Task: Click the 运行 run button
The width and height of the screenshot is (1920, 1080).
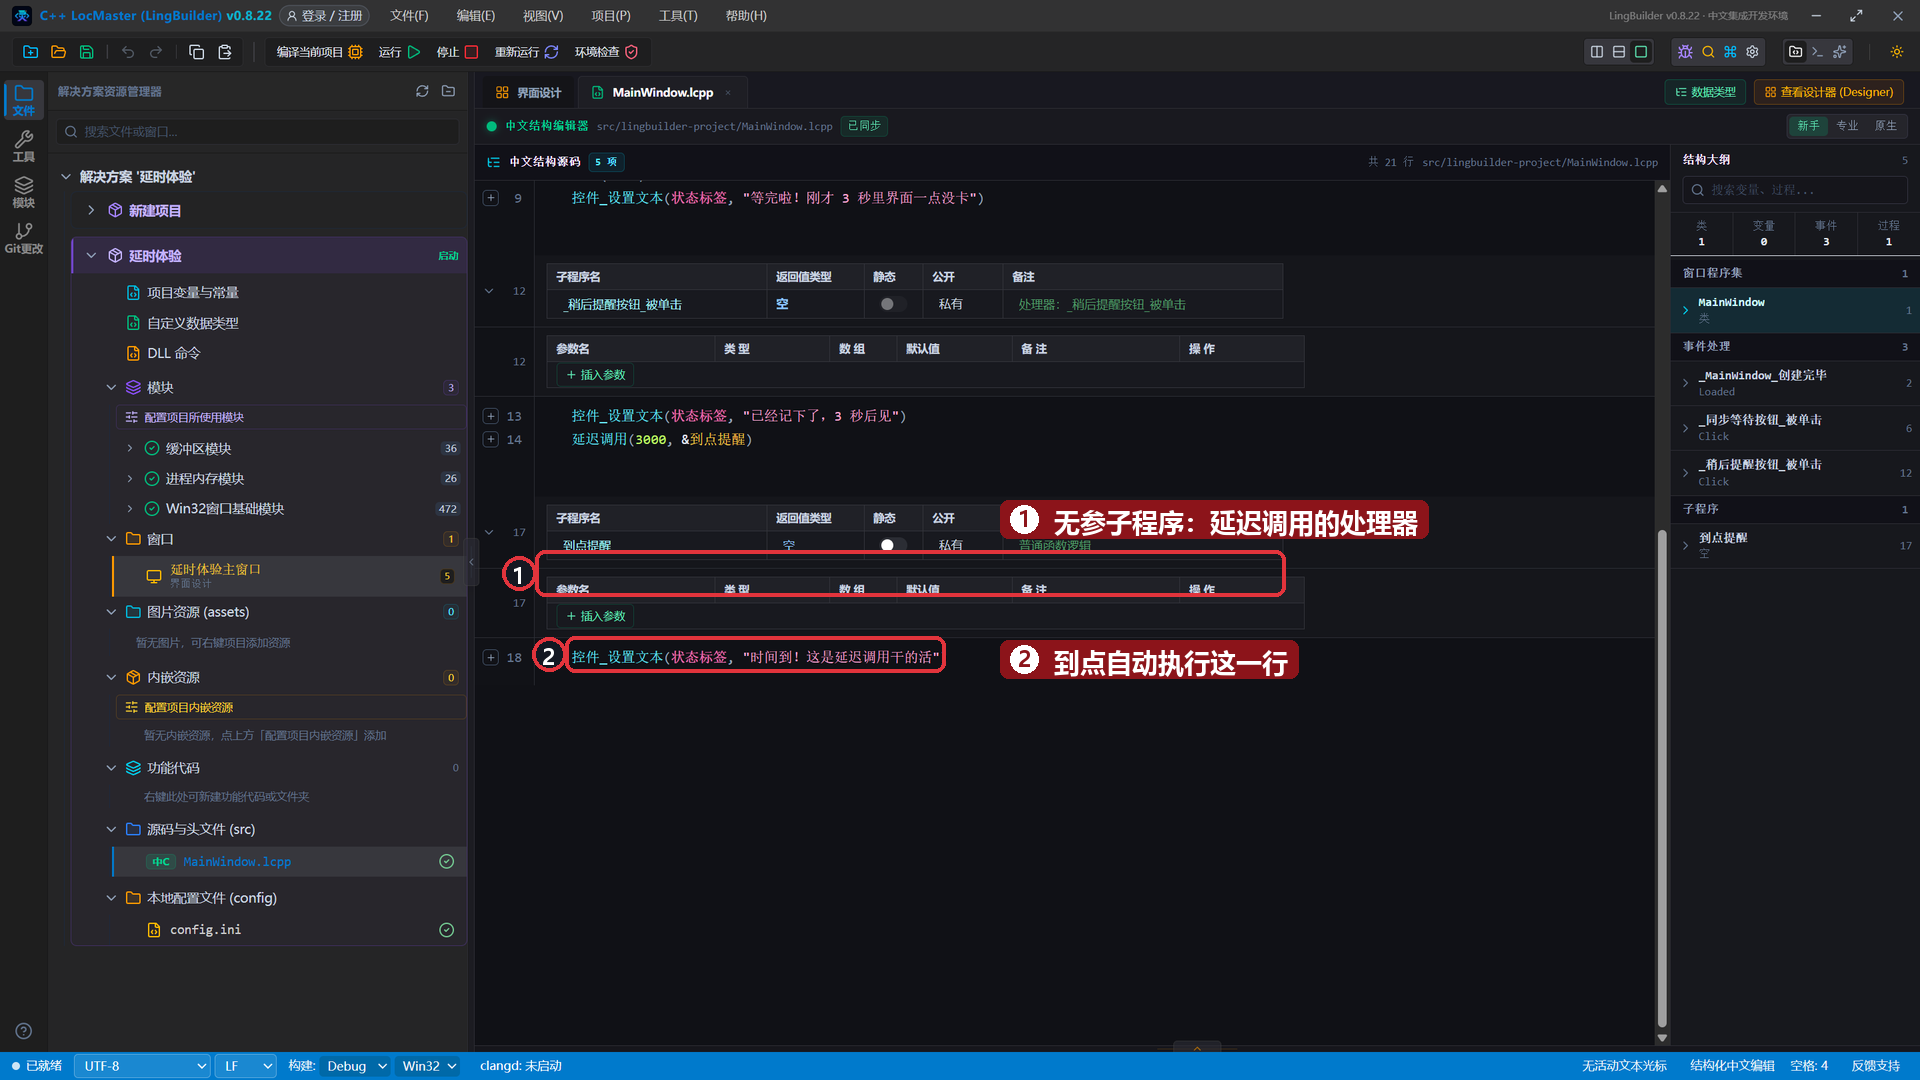Action: pos(400,52)
